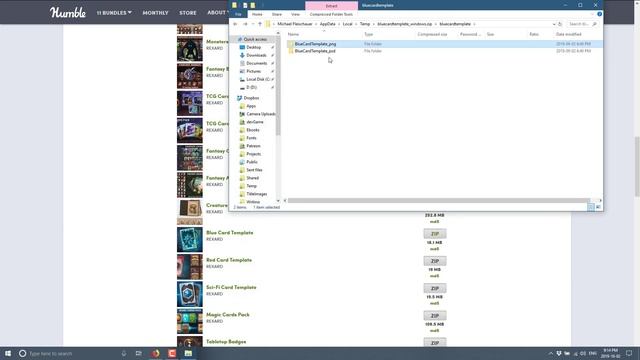Image resolution: width=640 pixels, height=360 pixels.
Task: Open the Bundles dropdown on Humble
Action: point(114,13)
